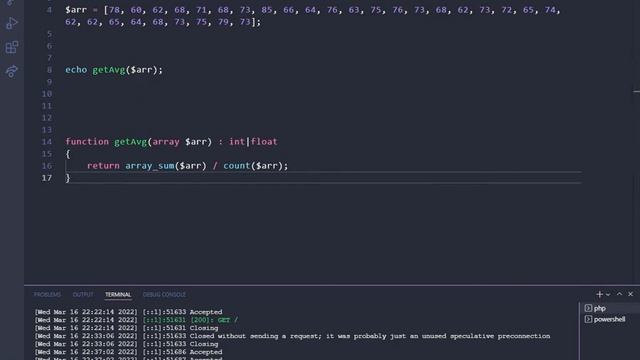This screenshot has width=640, height=360.
Task: Click line number 17 in the gutter
Action: (47, 178)
